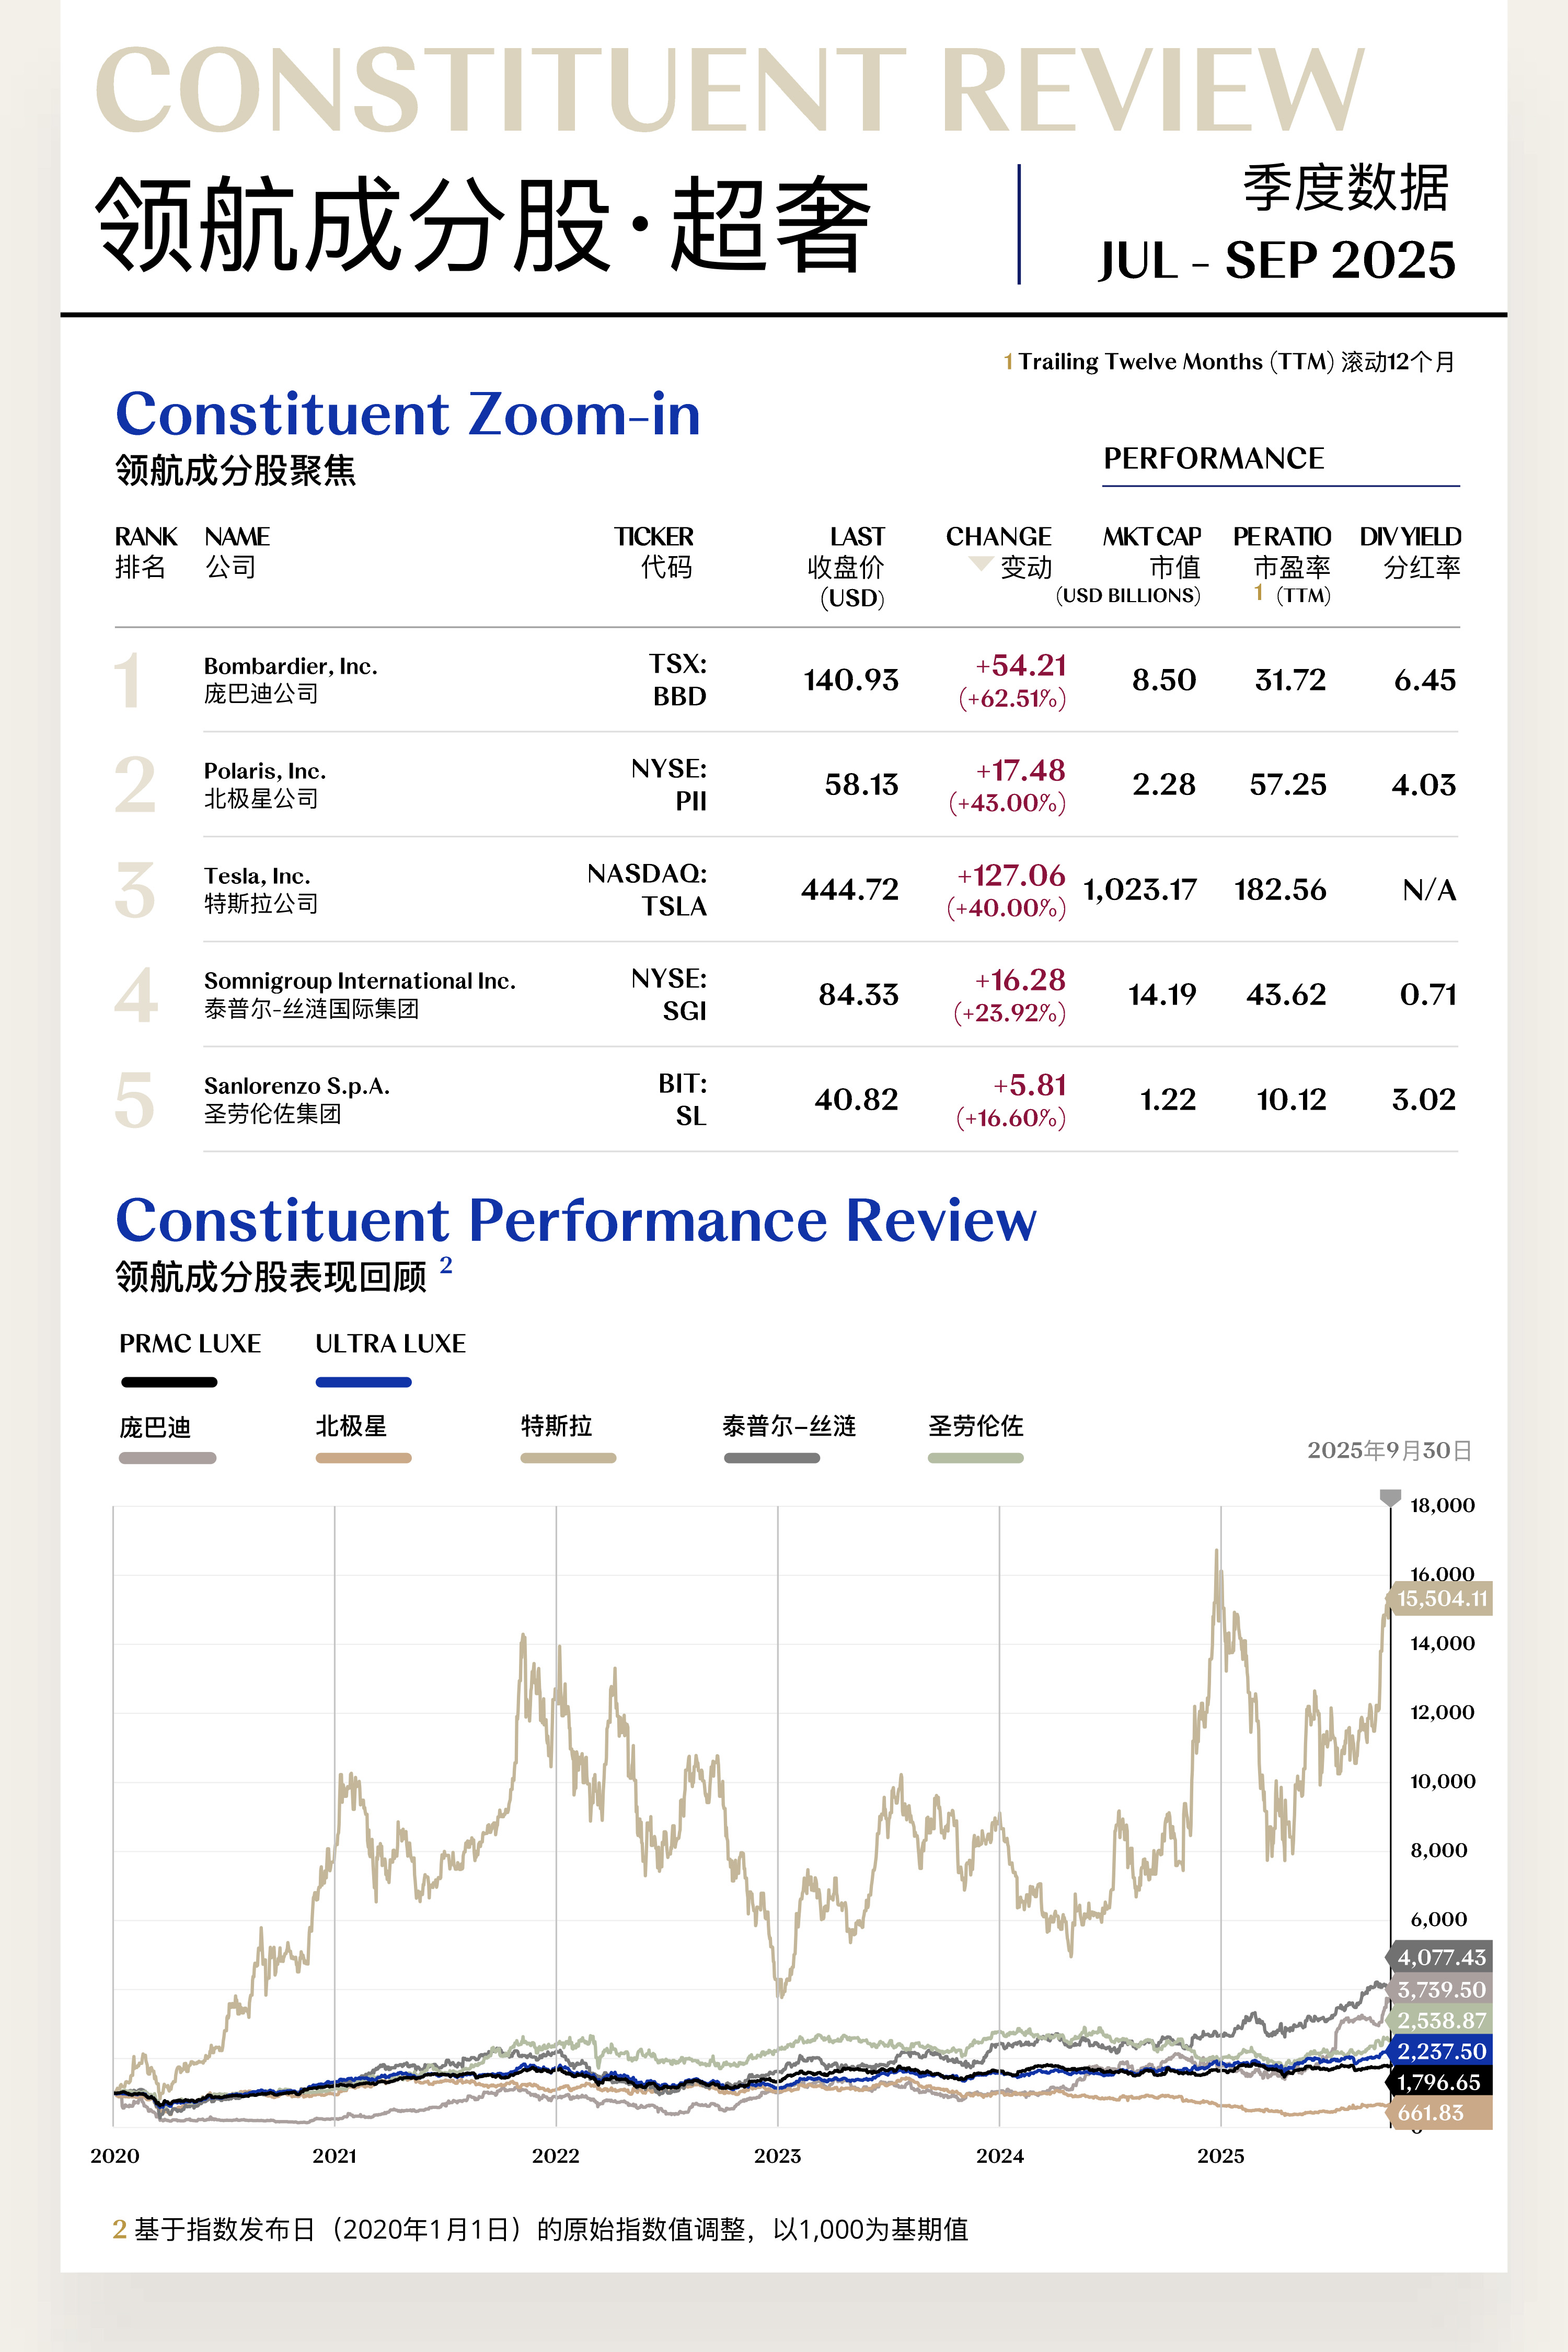
Task: Click the 2023 x-axis year label
Action: pyautogui.click(x=777, y=2156)
